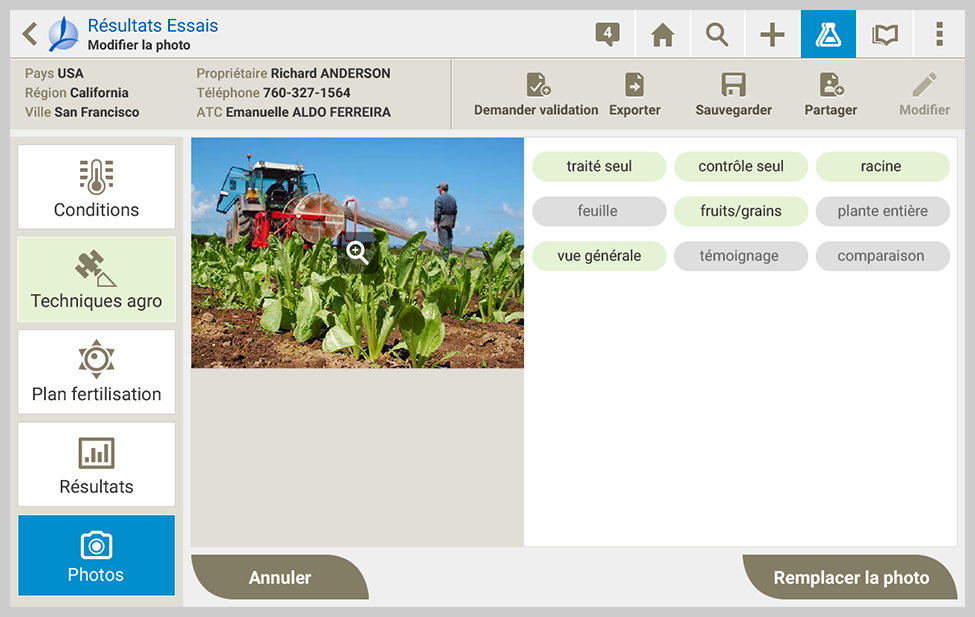Go back using the left chevron arrow

click(x=30, y=35)
